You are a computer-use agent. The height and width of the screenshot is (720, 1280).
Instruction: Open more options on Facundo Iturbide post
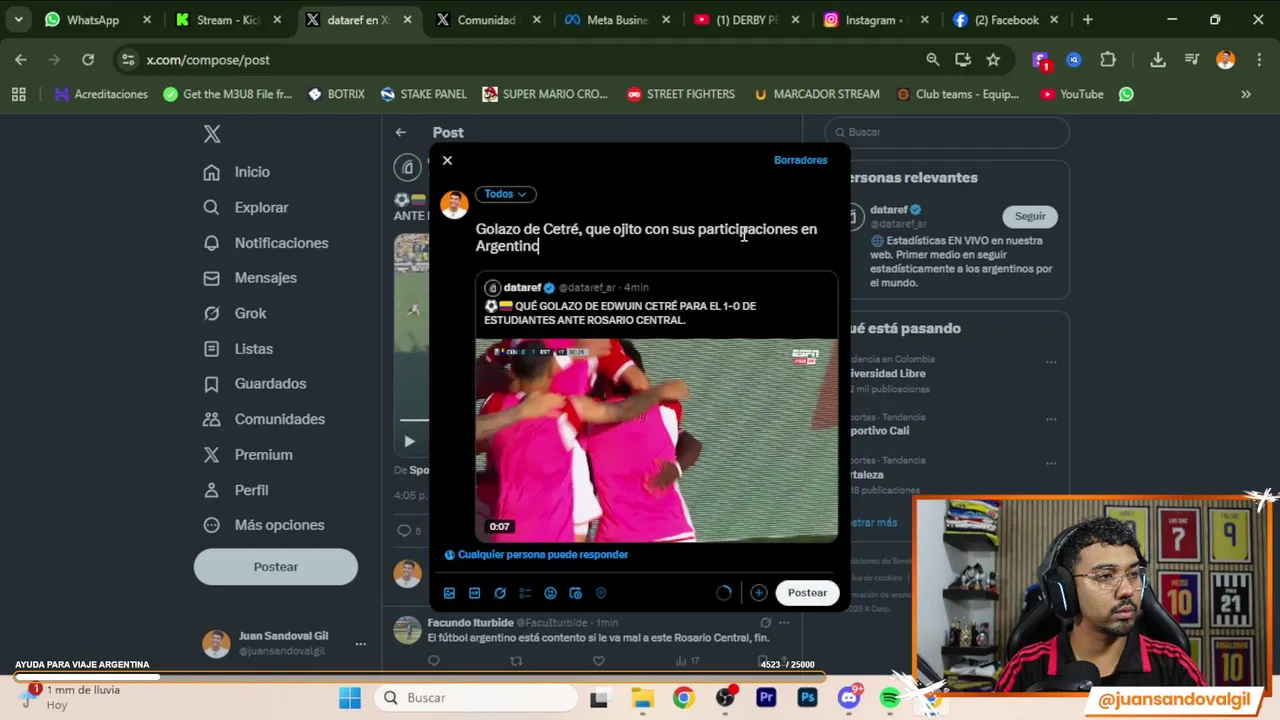(x=784, y=623)
